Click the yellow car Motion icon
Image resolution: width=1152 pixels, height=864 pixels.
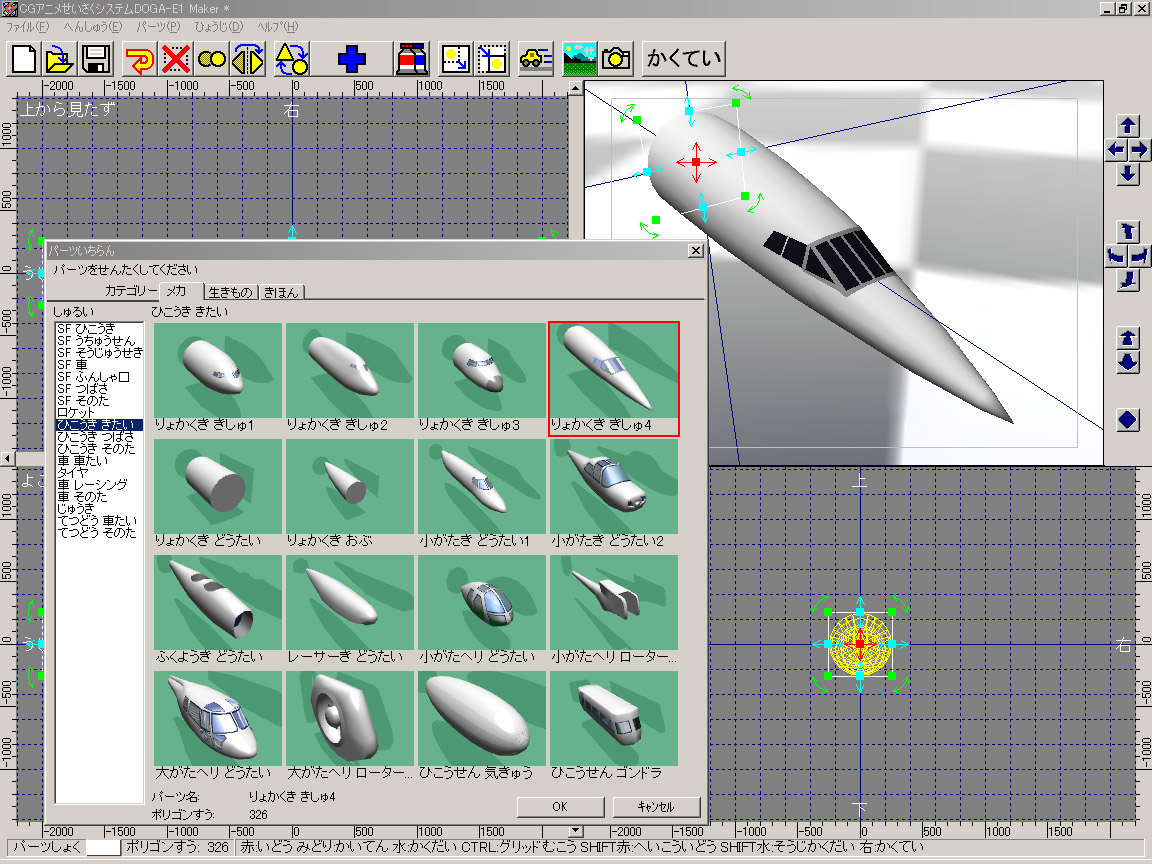(x=536, y=59)
